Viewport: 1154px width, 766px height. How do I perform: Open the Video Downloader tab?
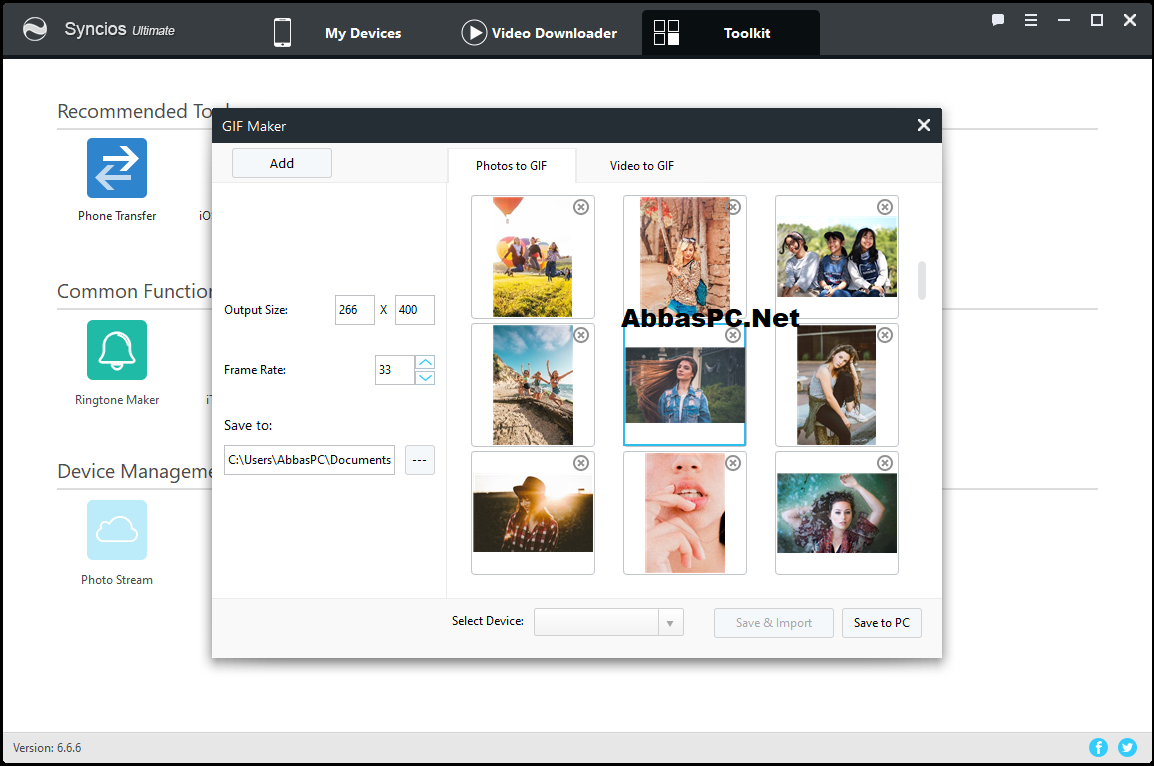pyautogui.click(x=554, y=33)
